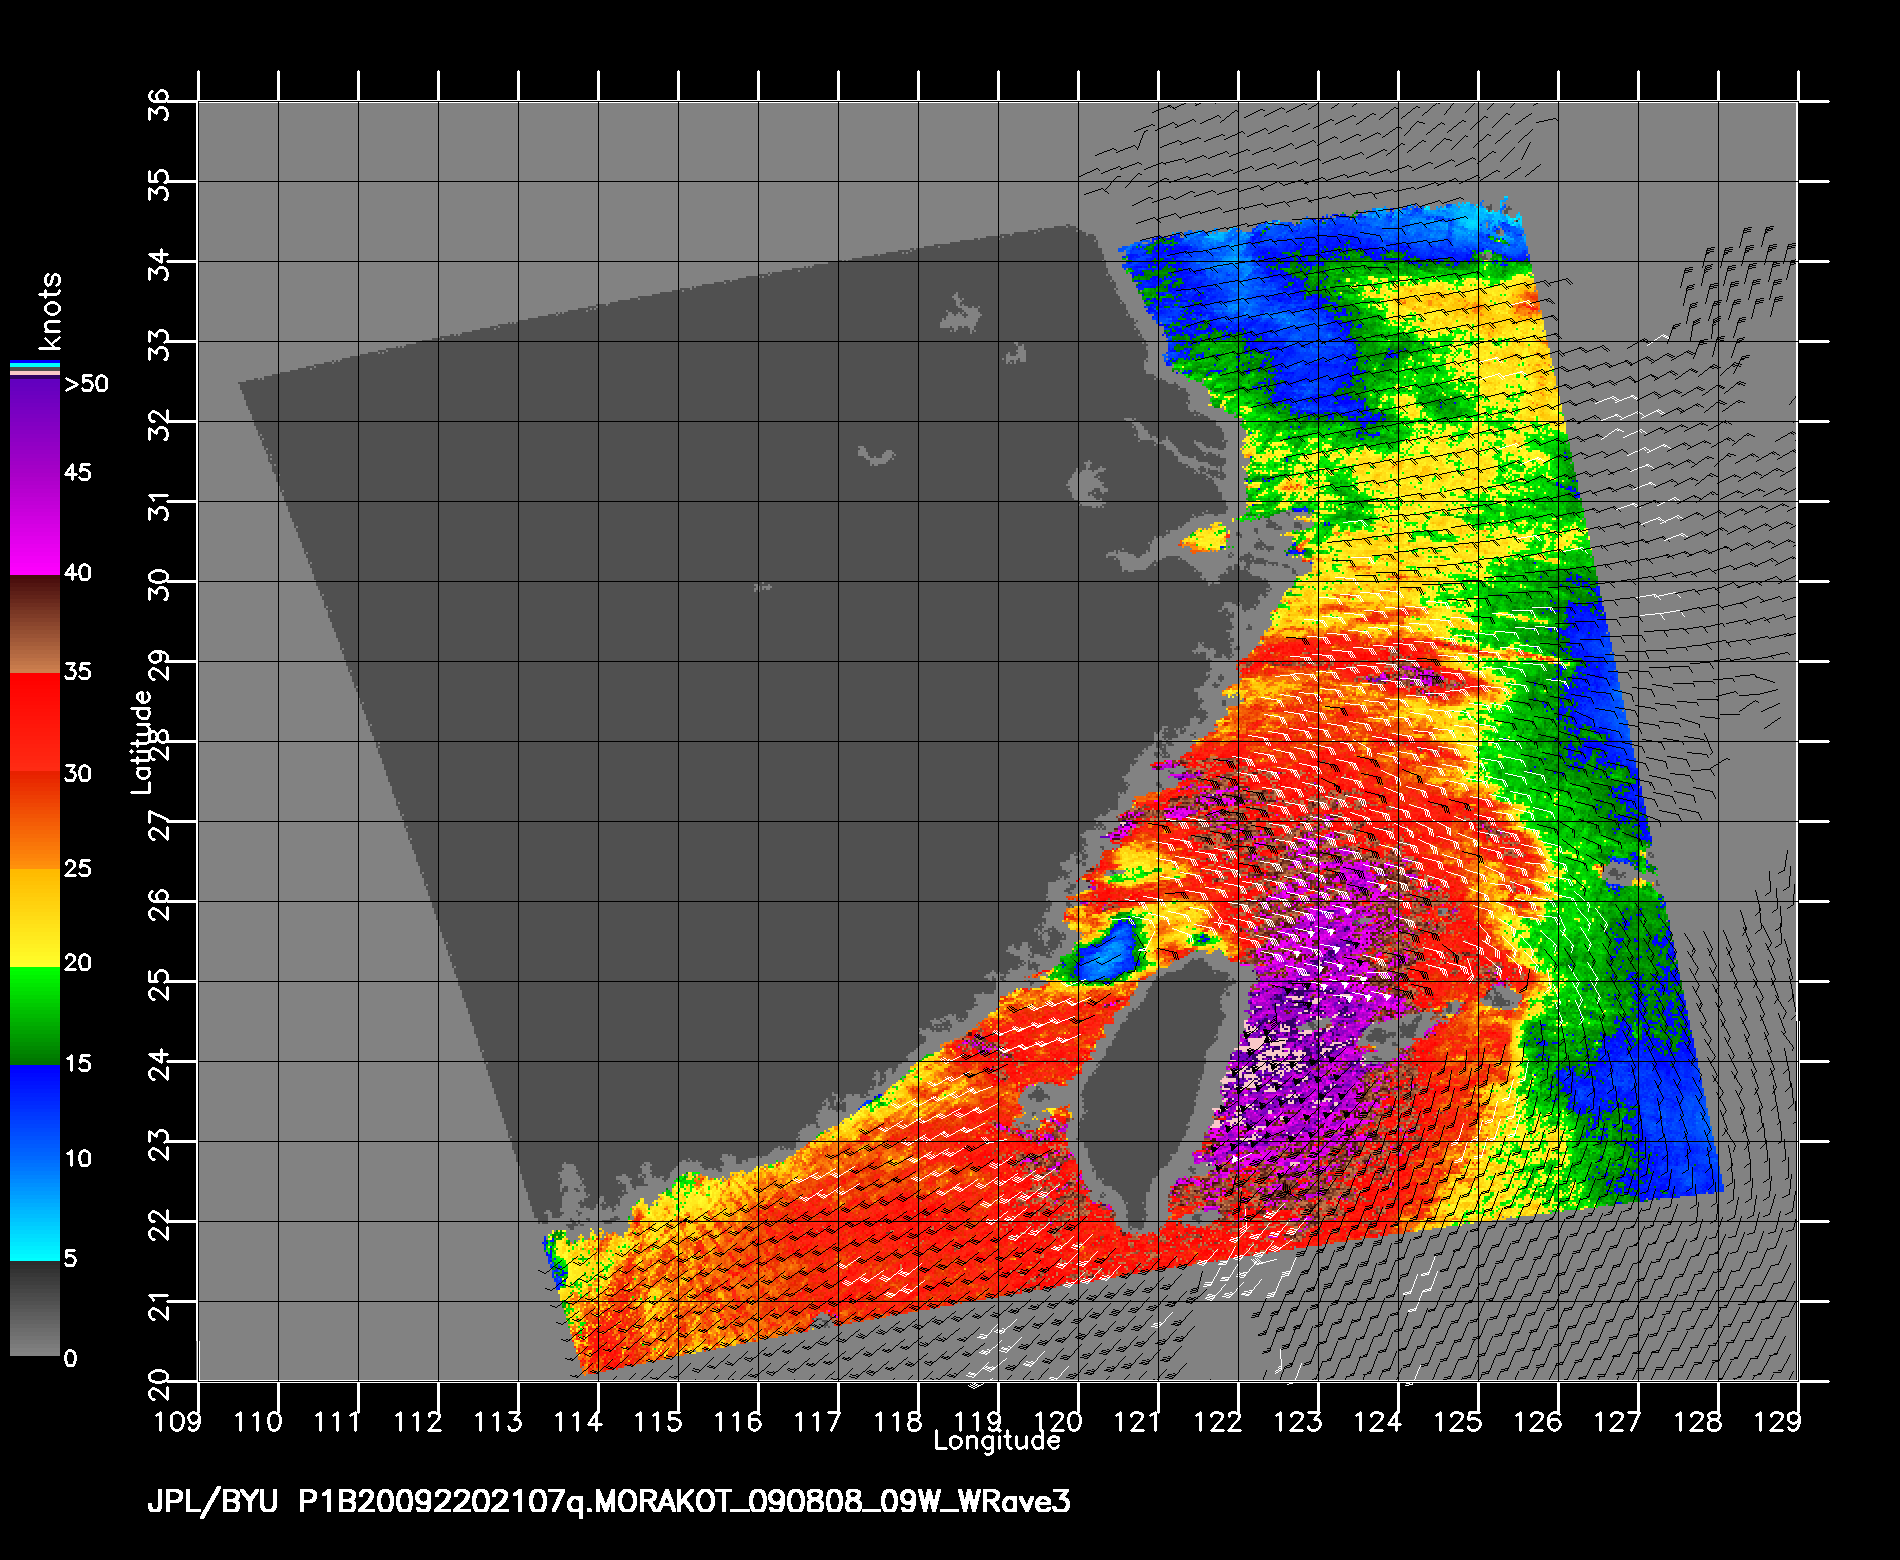Click the '10' legend label
Image resolution: width=1900 pixels, height=1560 pixels.
coord(78,1159)
